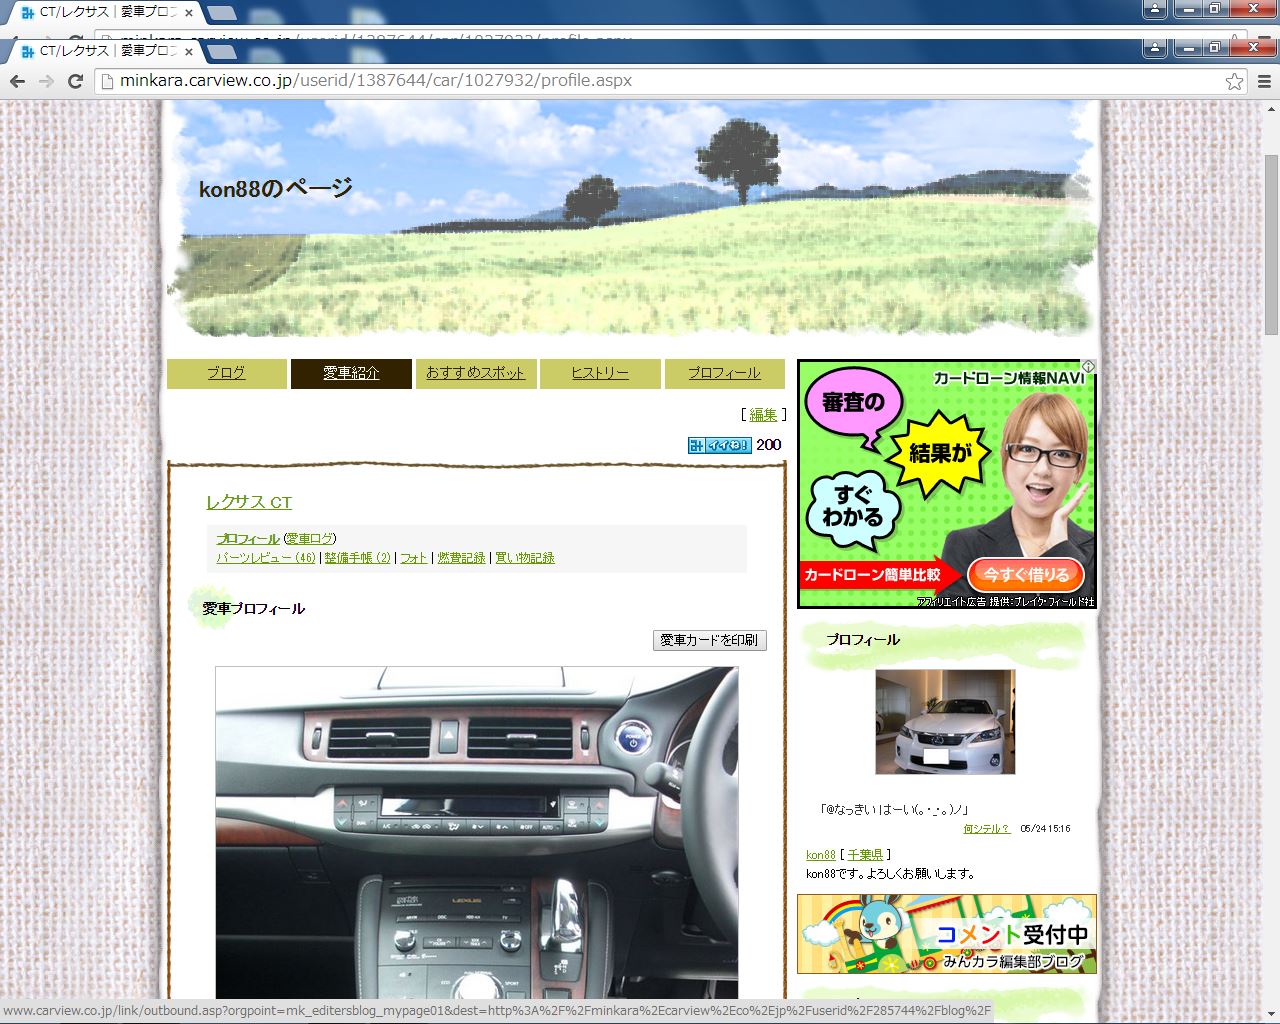Image resolution: width=1280 pixels, height=1024 pixels.
Task: Click the ad info icon on the loan banner
Action: (1089, 367)
